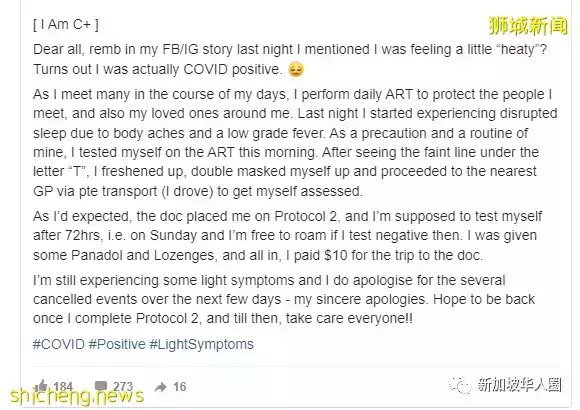Click the sad face emoji
This screenshot has height=410, width=580.
click(x=296, y=69)
